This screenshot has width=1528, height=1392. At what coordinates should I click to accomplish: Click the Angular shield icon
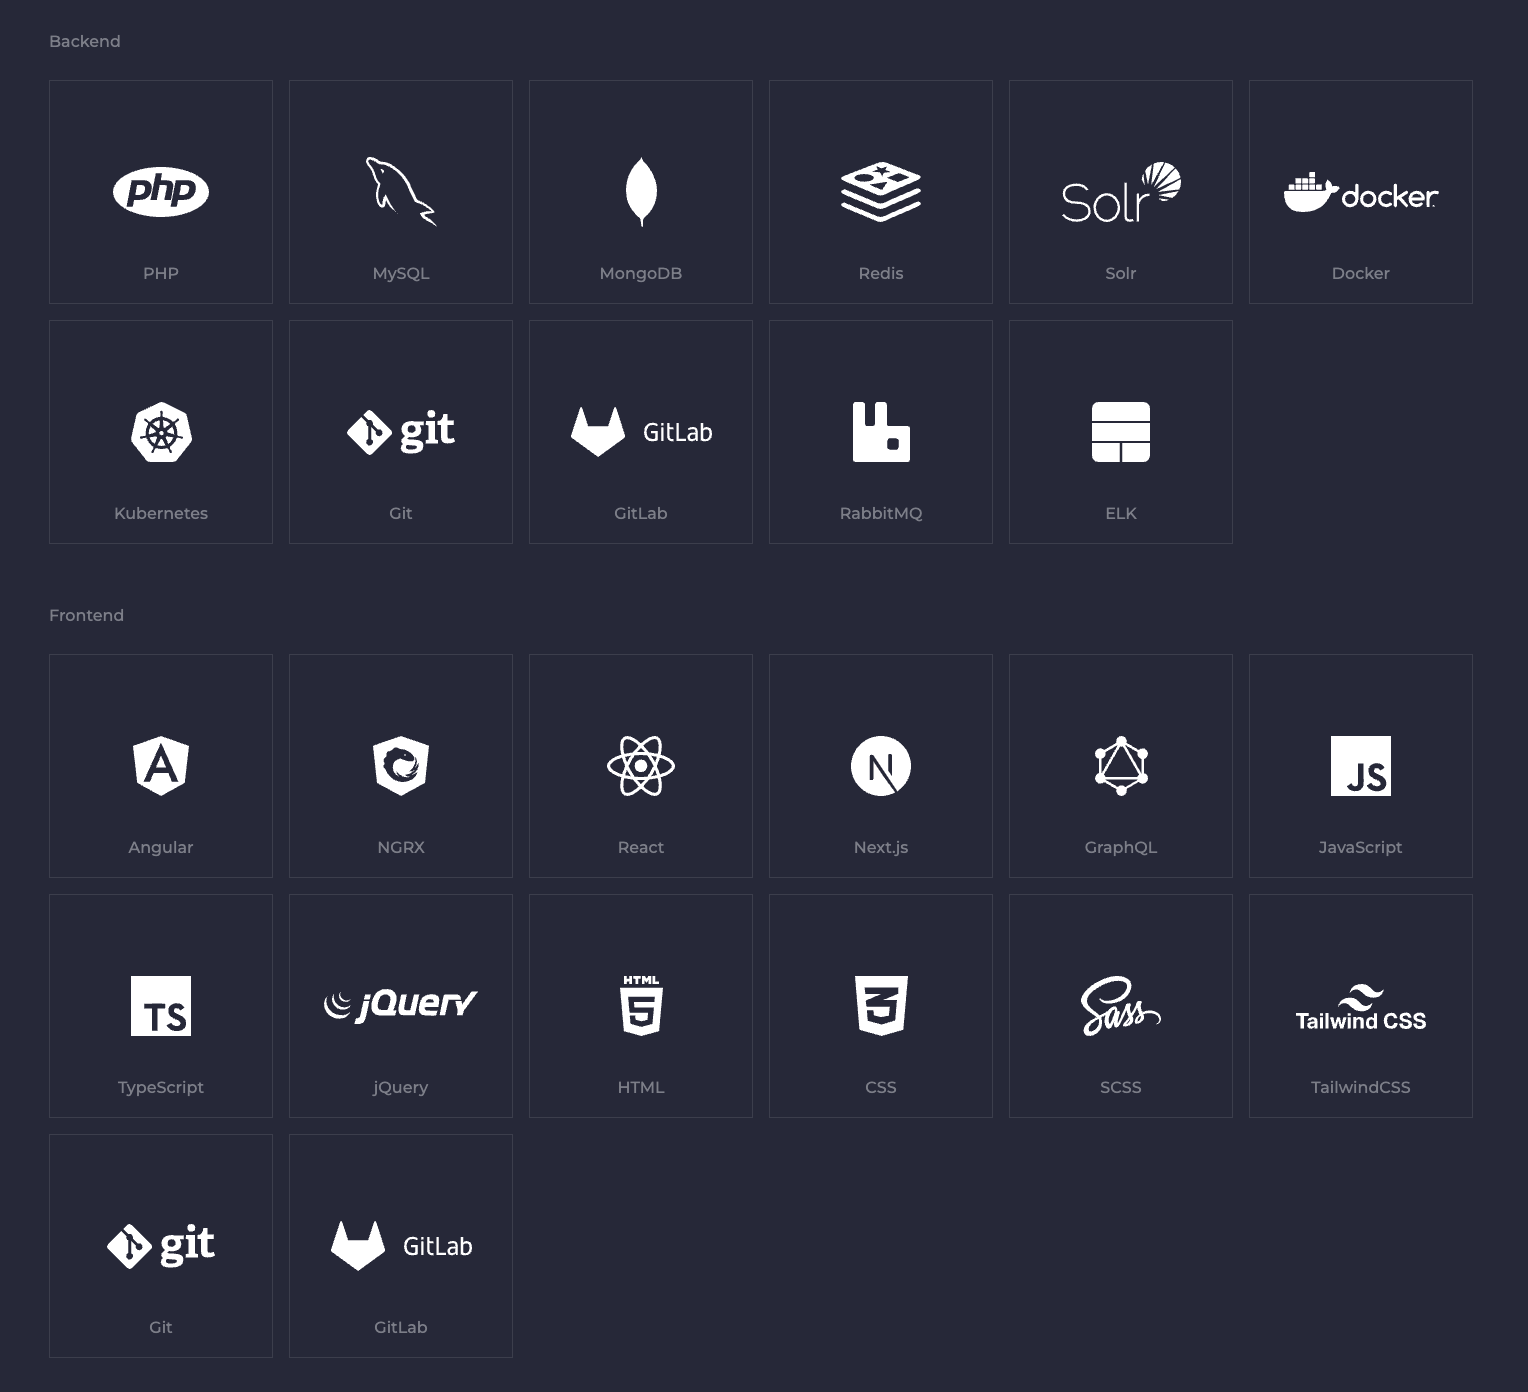pos(161,766)
